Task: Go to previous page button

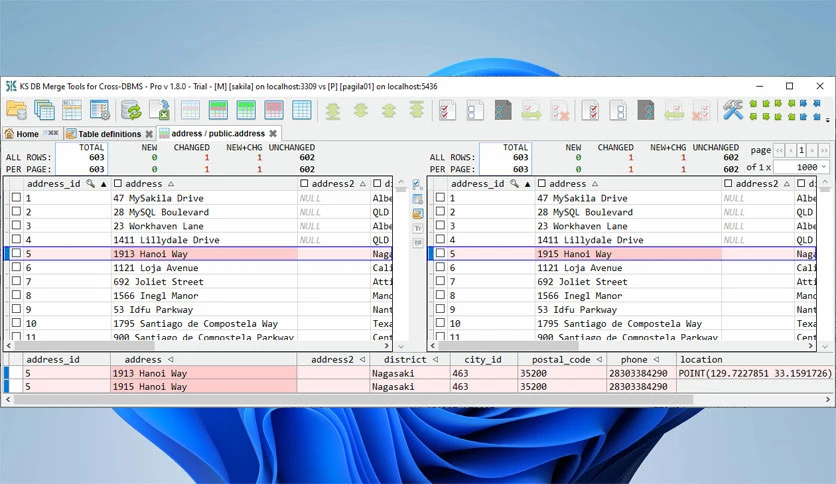Action: point(791,150)
